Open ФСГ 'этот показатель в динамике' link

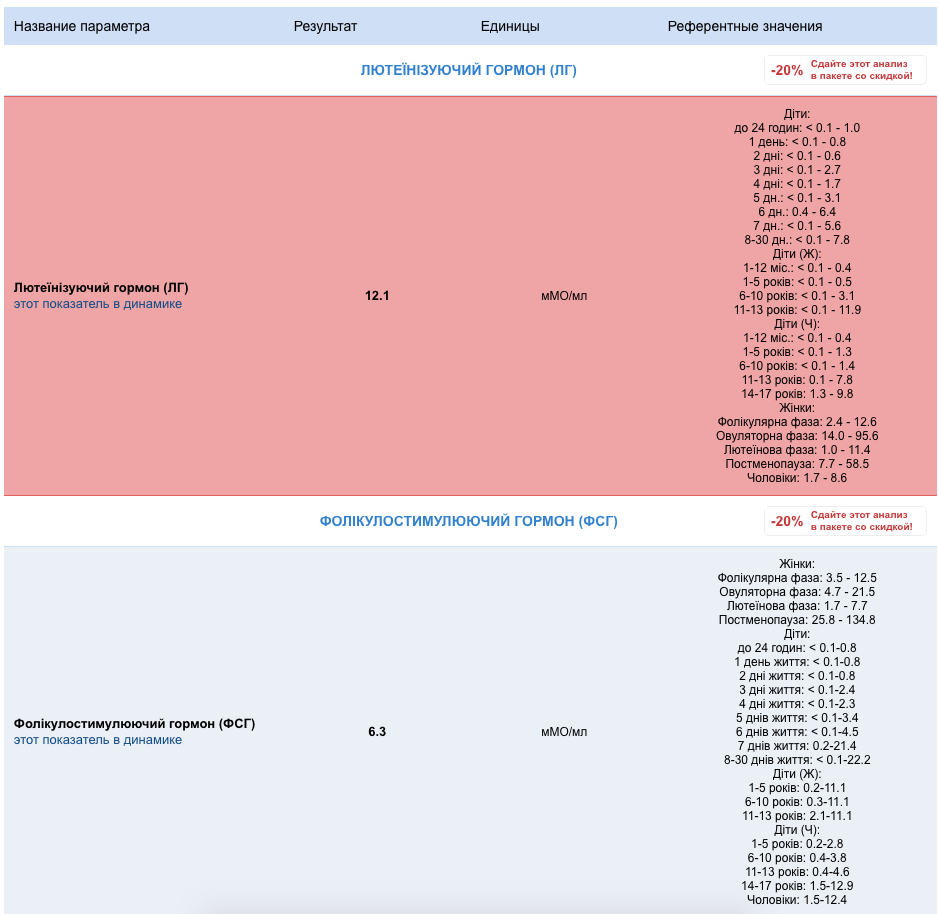(x=98, y=740)
